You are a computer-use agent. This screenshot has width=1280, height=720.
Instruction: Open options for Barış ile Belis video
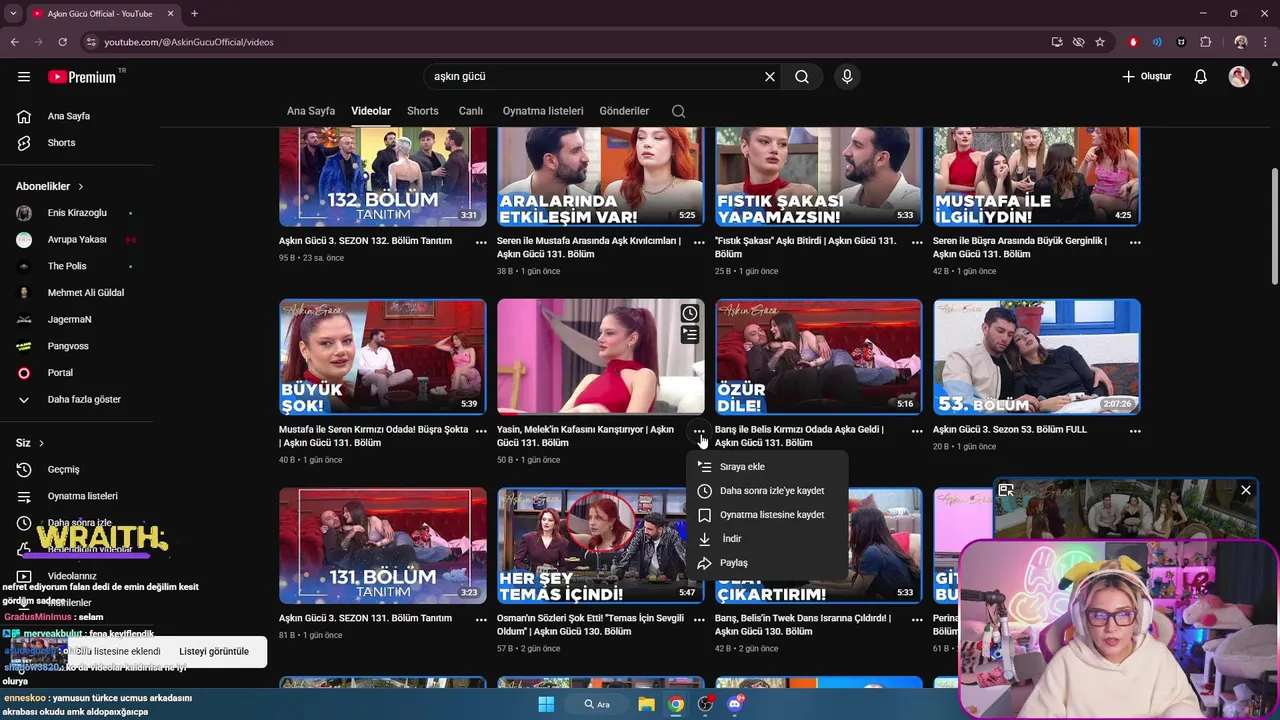[917, 431]
